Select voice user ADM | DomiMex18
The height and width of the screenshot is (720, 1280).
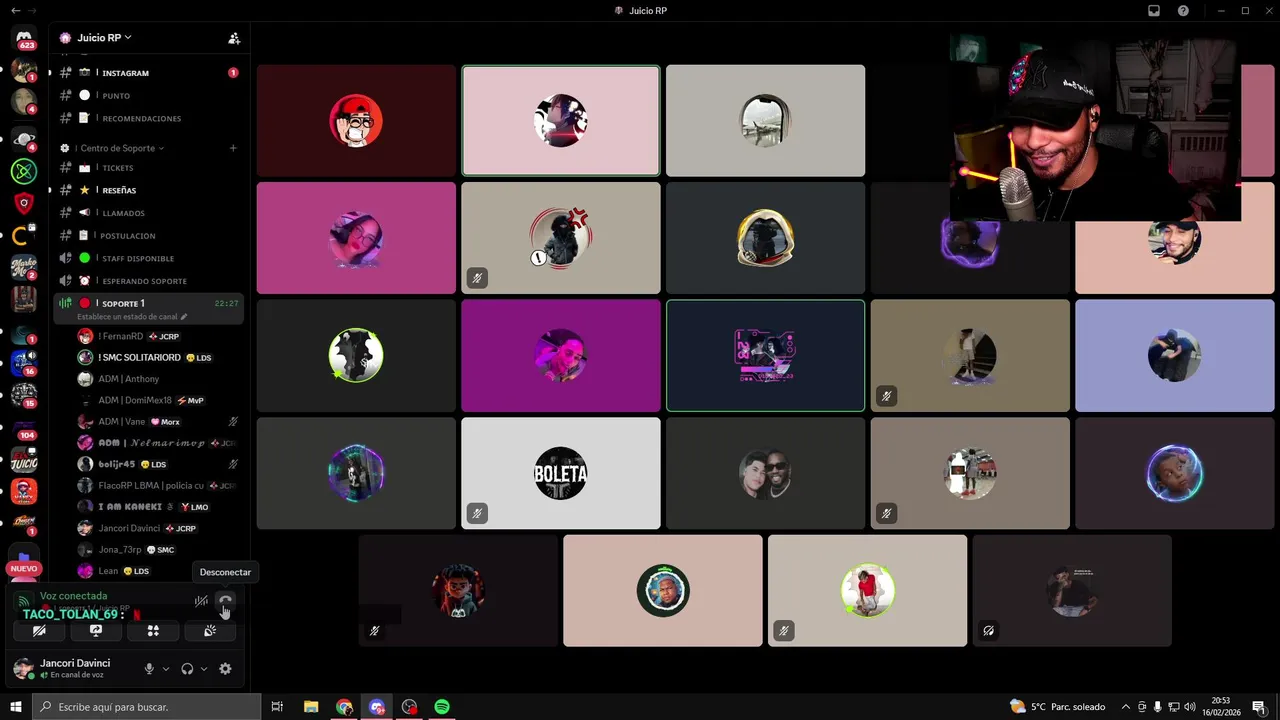click(x=158, y=400)
